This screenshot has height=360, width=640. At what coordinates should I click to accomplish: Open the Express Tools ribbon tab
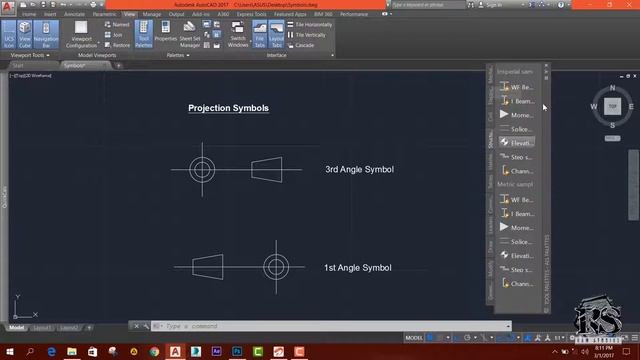[x=251, y=14]
